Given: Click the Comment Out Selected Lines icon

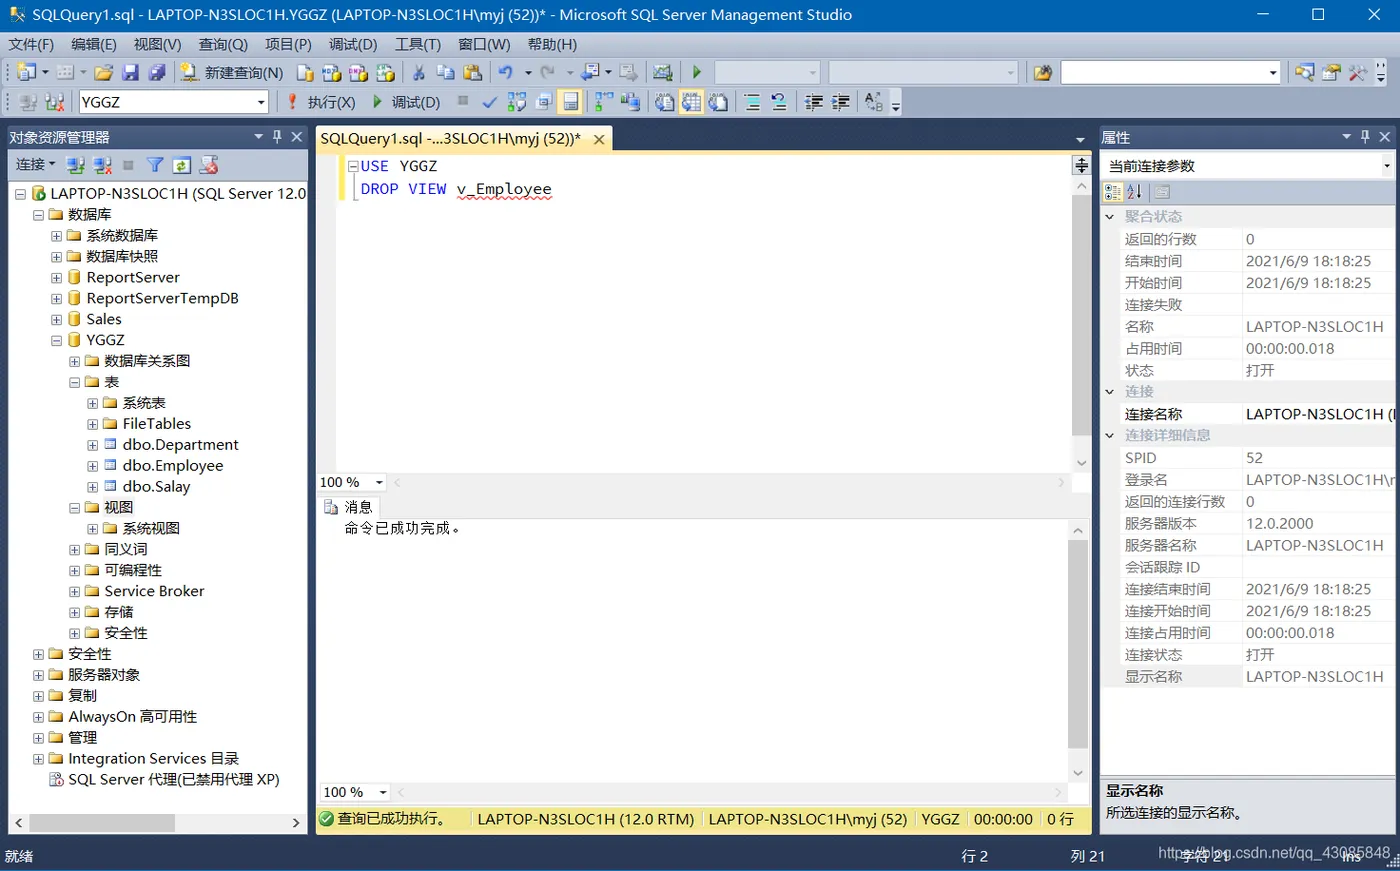Looking at the screenshot, I should pyautogui.click(x=752, y=102).
